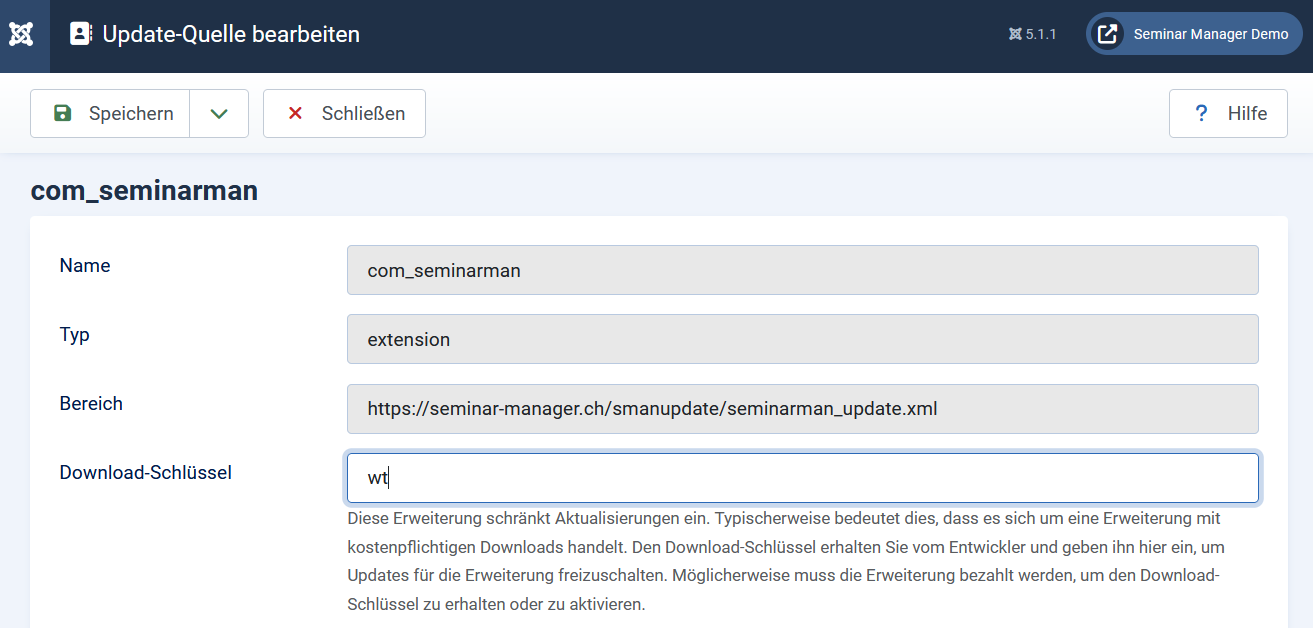Click the Name field showing com_seminarman
The width and height of the screenshot is (1313, 628).
(x=800, y=270)
